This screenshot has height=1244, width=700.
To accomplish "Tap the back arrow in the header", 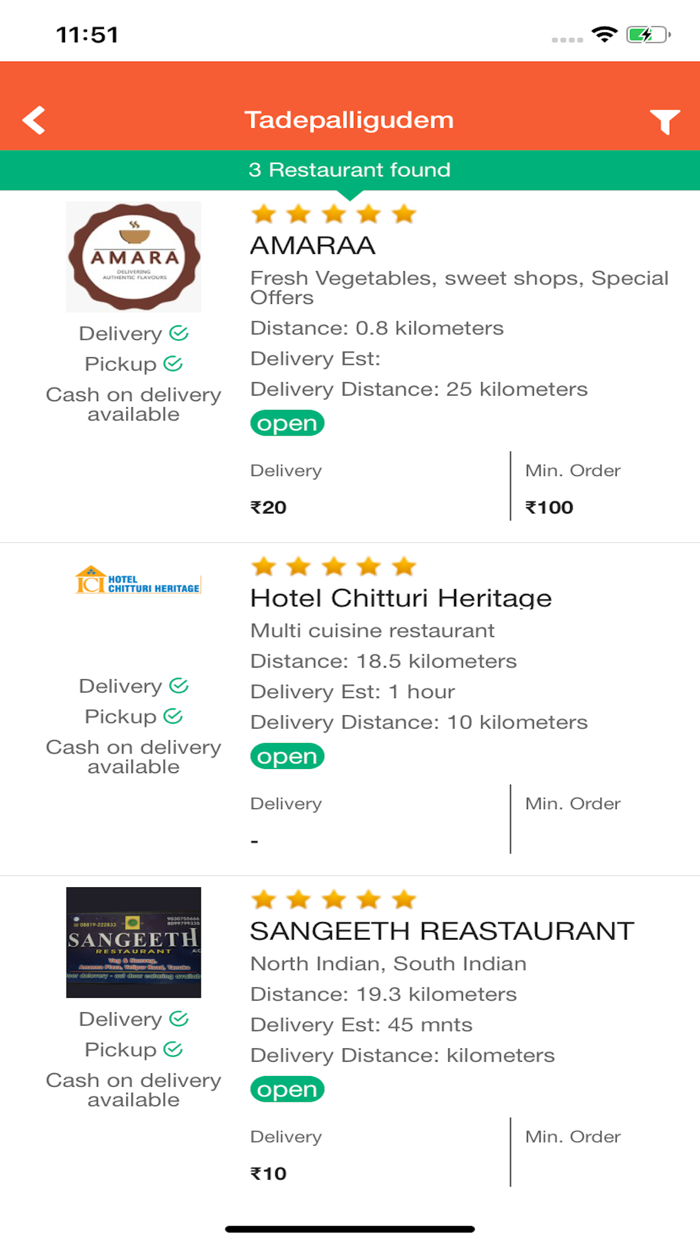I will 33,119.
